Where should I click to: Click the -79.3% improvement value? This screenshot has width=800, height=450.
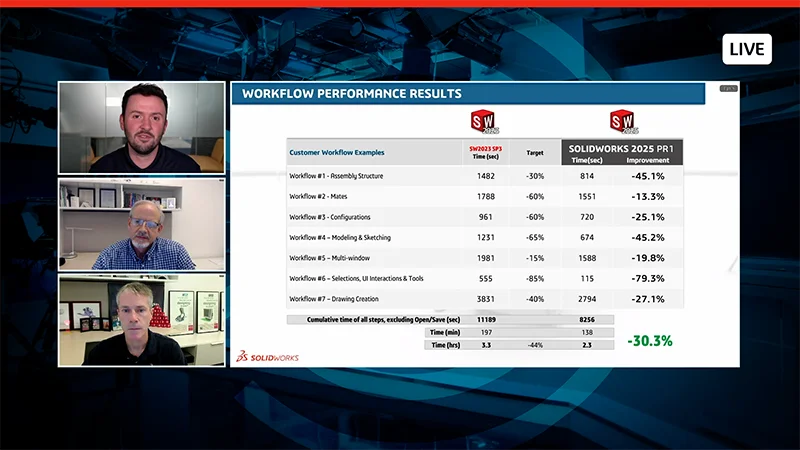click(x=648, y=278)
